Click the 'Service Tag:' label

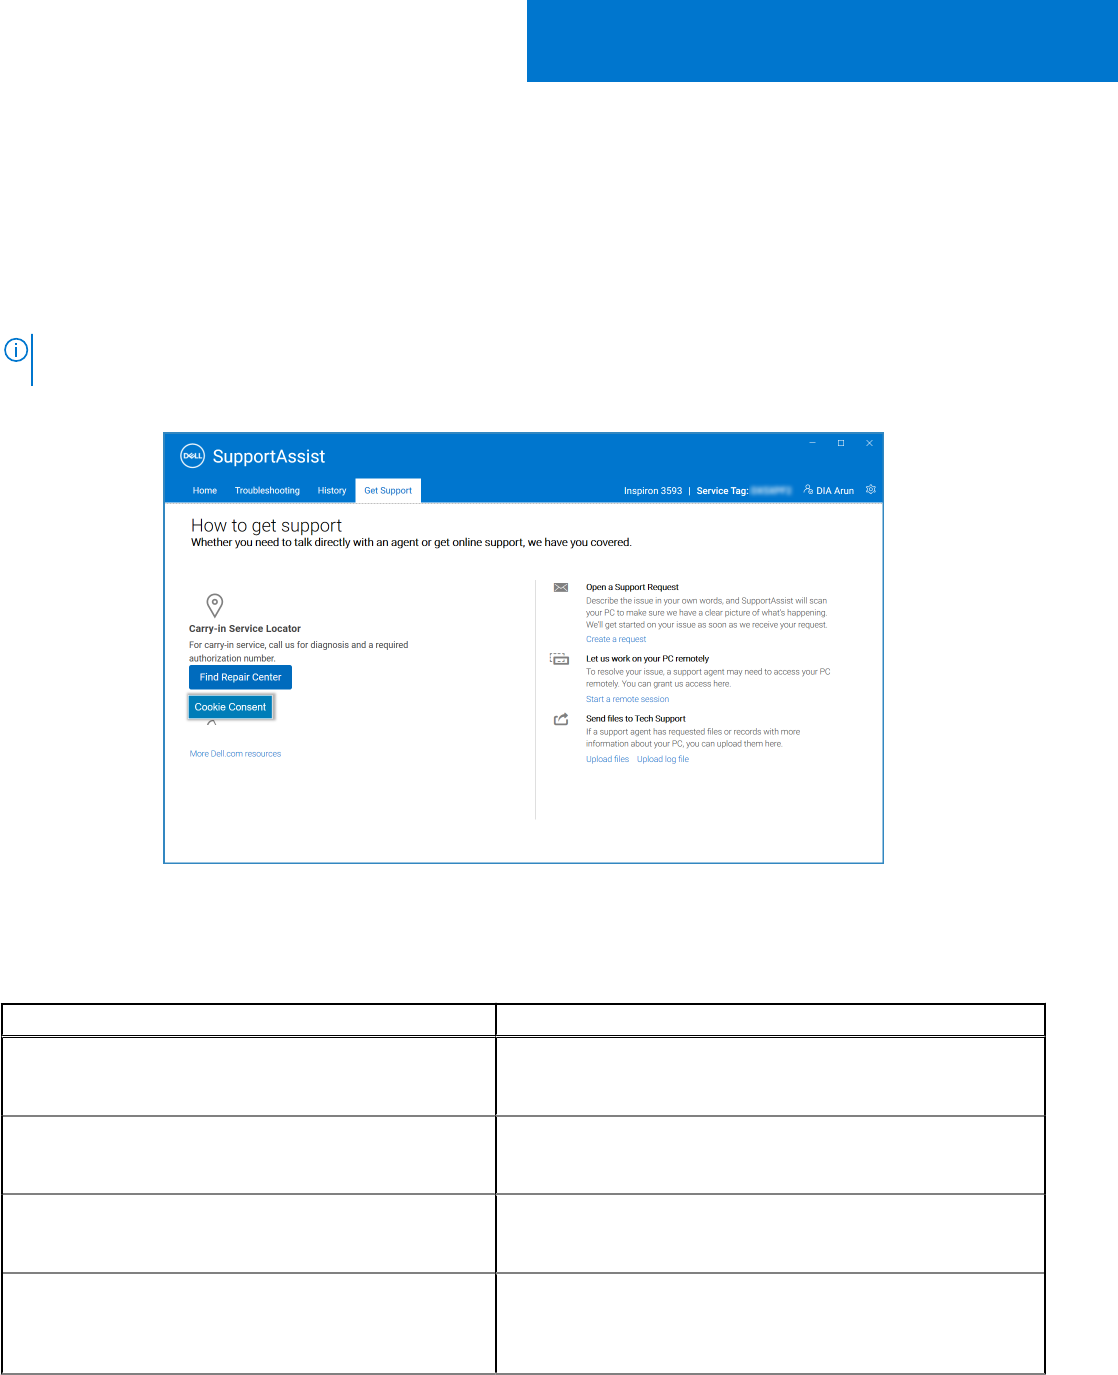tap(722, 491)
